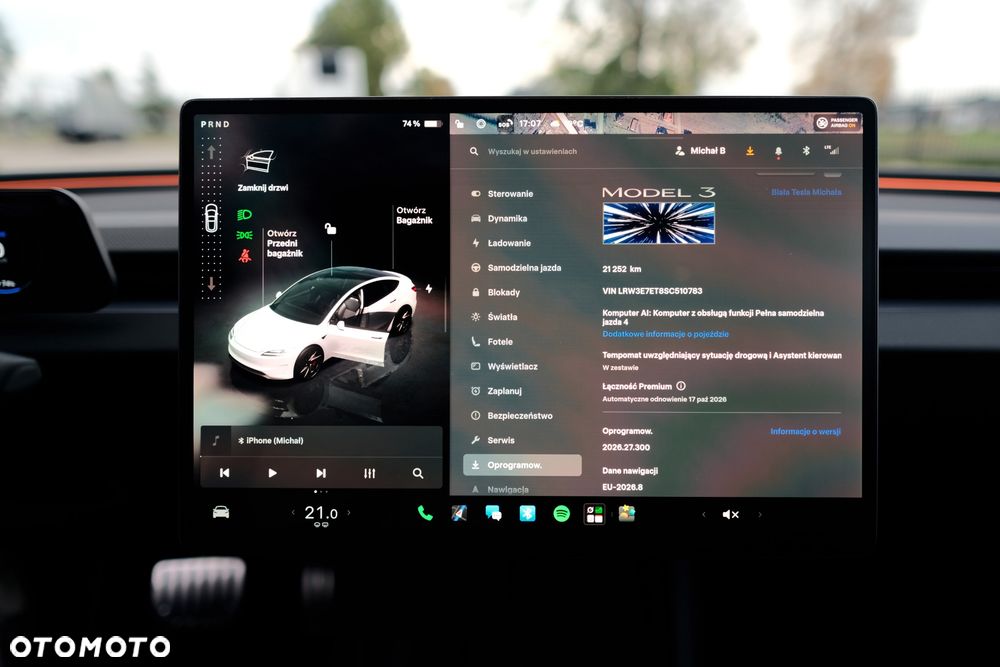Viewport: 1000px width, 667px height.
Task: Tap the charge port lightning icon
Action: coord(429,289)
